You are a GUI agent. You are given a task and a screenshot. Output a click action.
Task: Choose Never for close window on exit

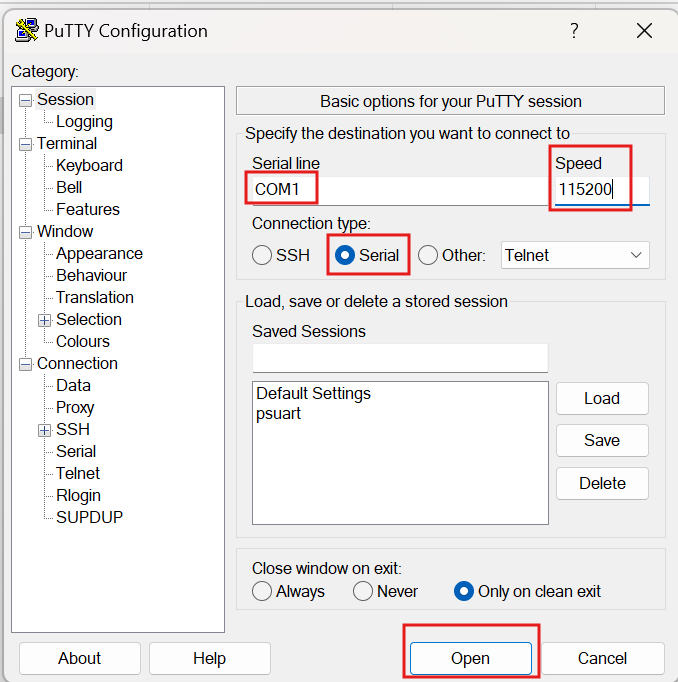click(x=363, y=591)
